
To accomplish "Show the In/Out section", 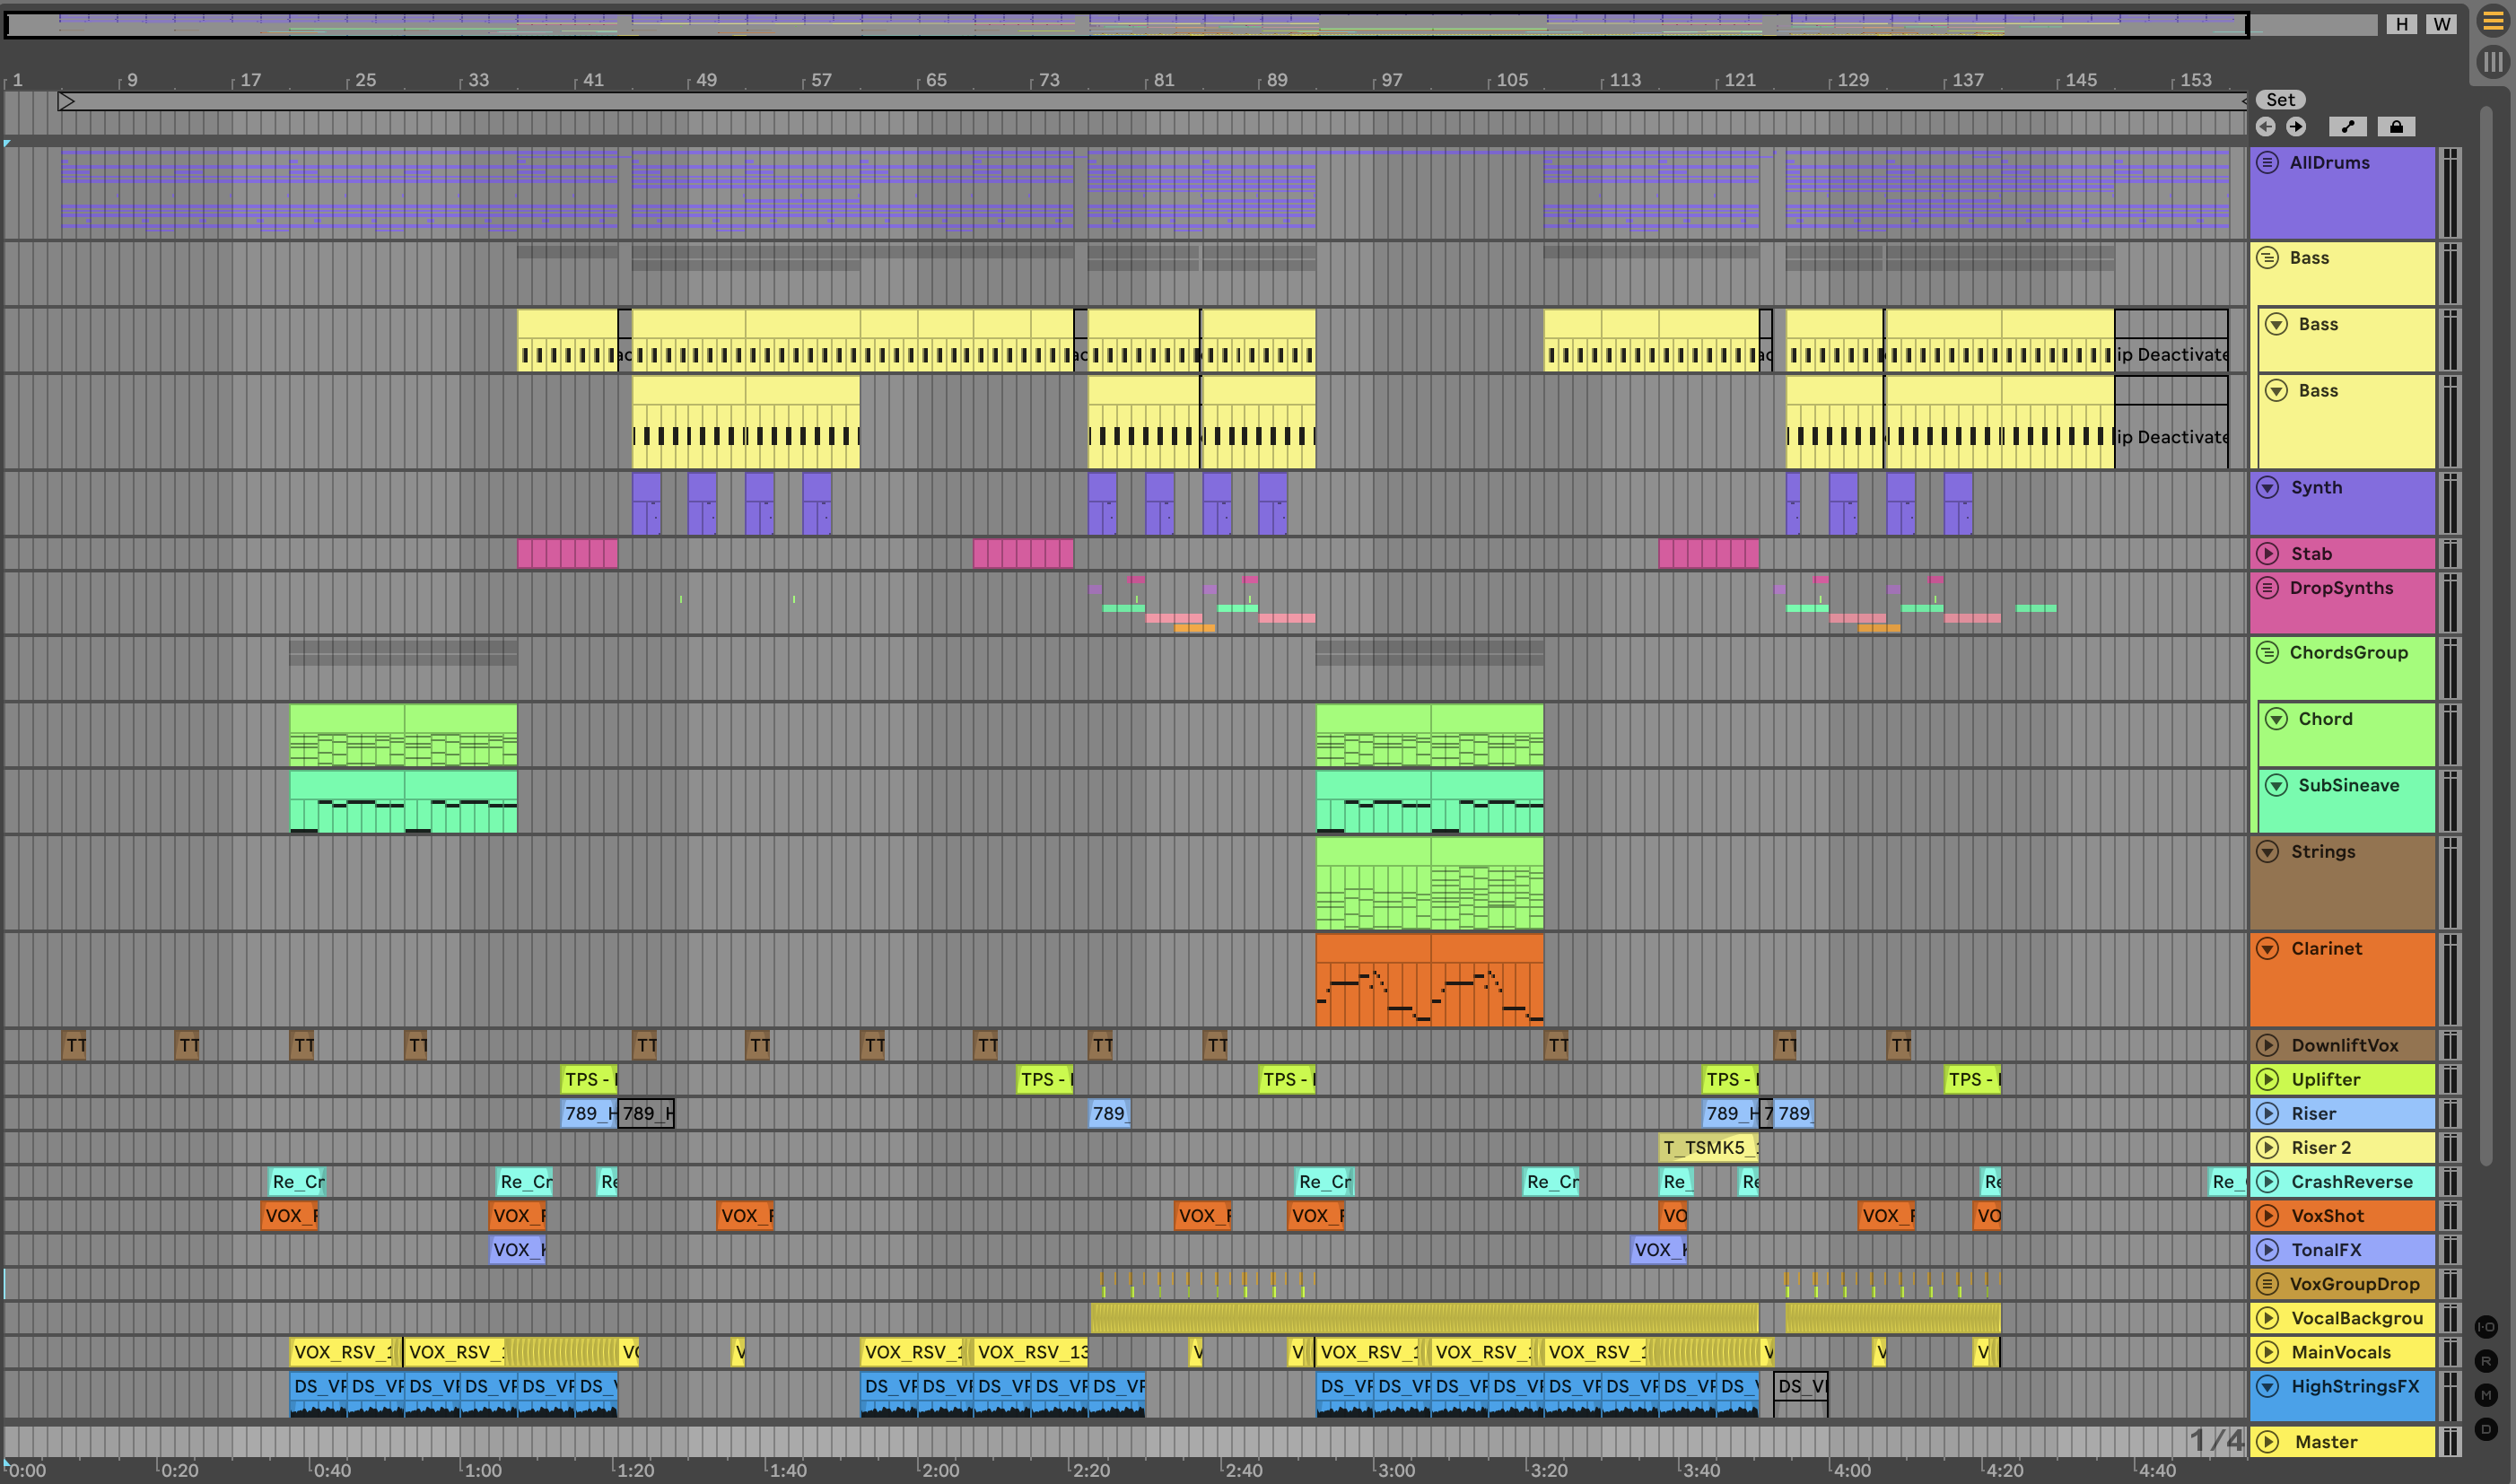I will [x=2486, y=1327].
